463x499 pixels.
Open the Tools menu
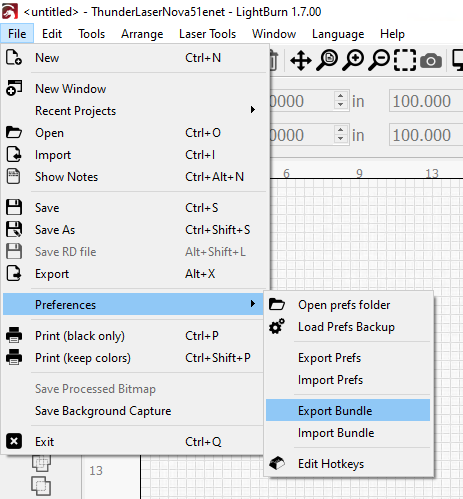tap(92, 34)
